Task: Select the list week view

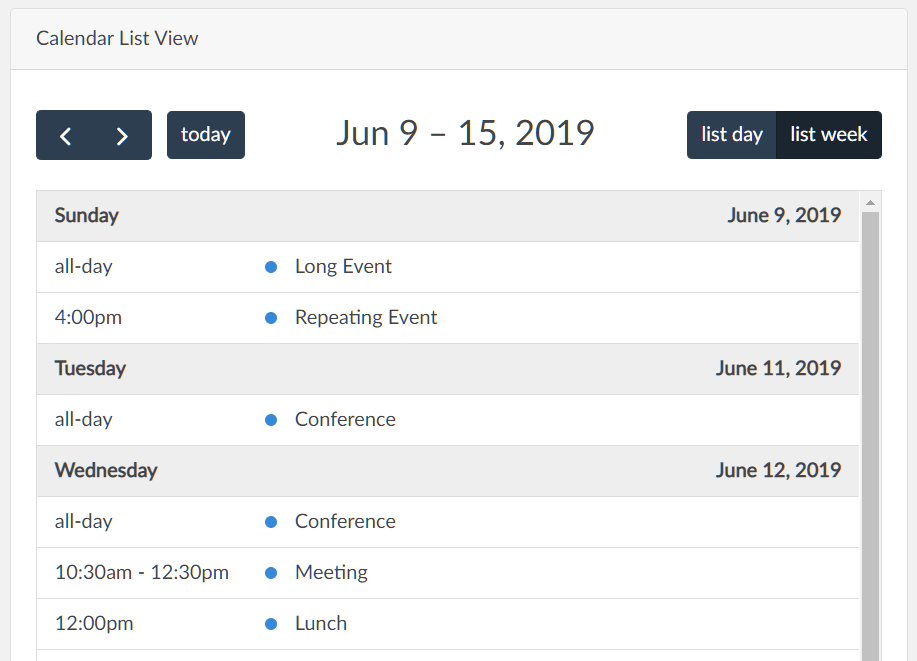Action: (x=828, y=135)
